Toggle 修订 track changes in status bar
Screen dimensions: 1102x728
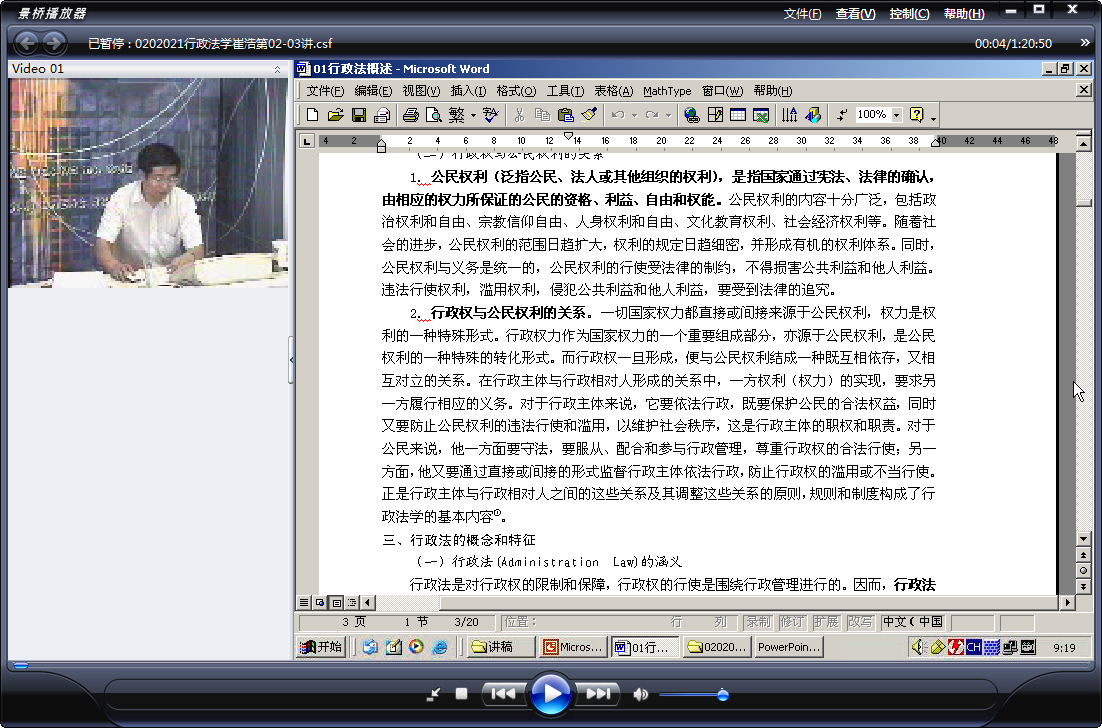point(792,622)
